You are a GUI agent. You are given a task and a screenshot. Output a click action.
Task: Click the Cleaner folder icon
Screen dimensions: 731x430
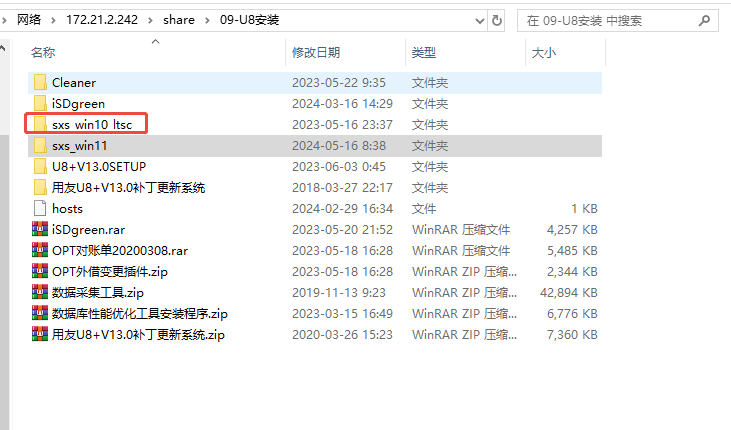click(x=40, y=82)
